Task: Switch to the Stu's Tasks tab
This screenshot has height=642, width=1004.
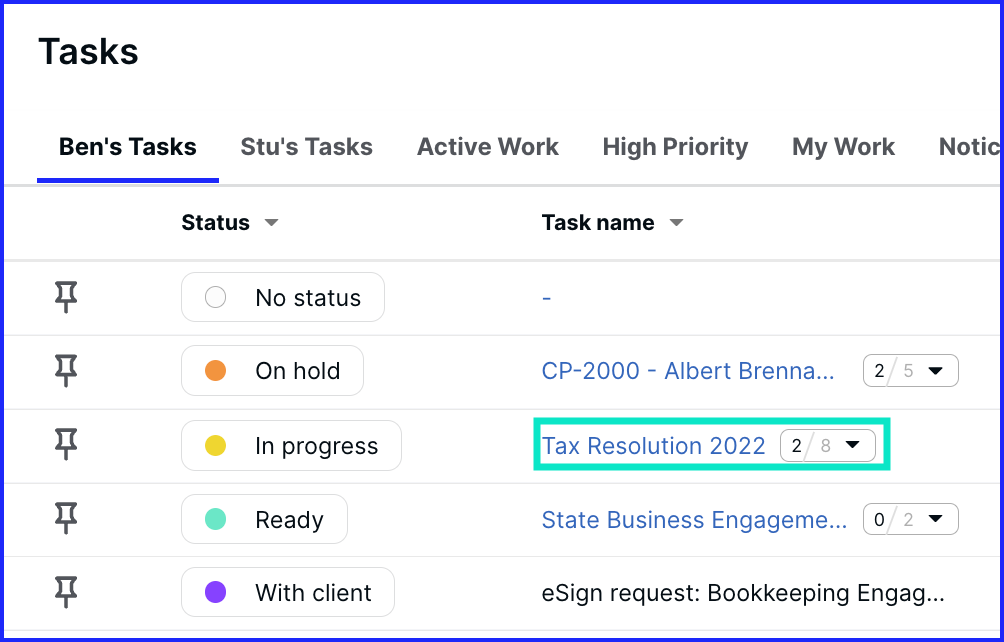Action: pyautogui.click(x=306, y=147)
